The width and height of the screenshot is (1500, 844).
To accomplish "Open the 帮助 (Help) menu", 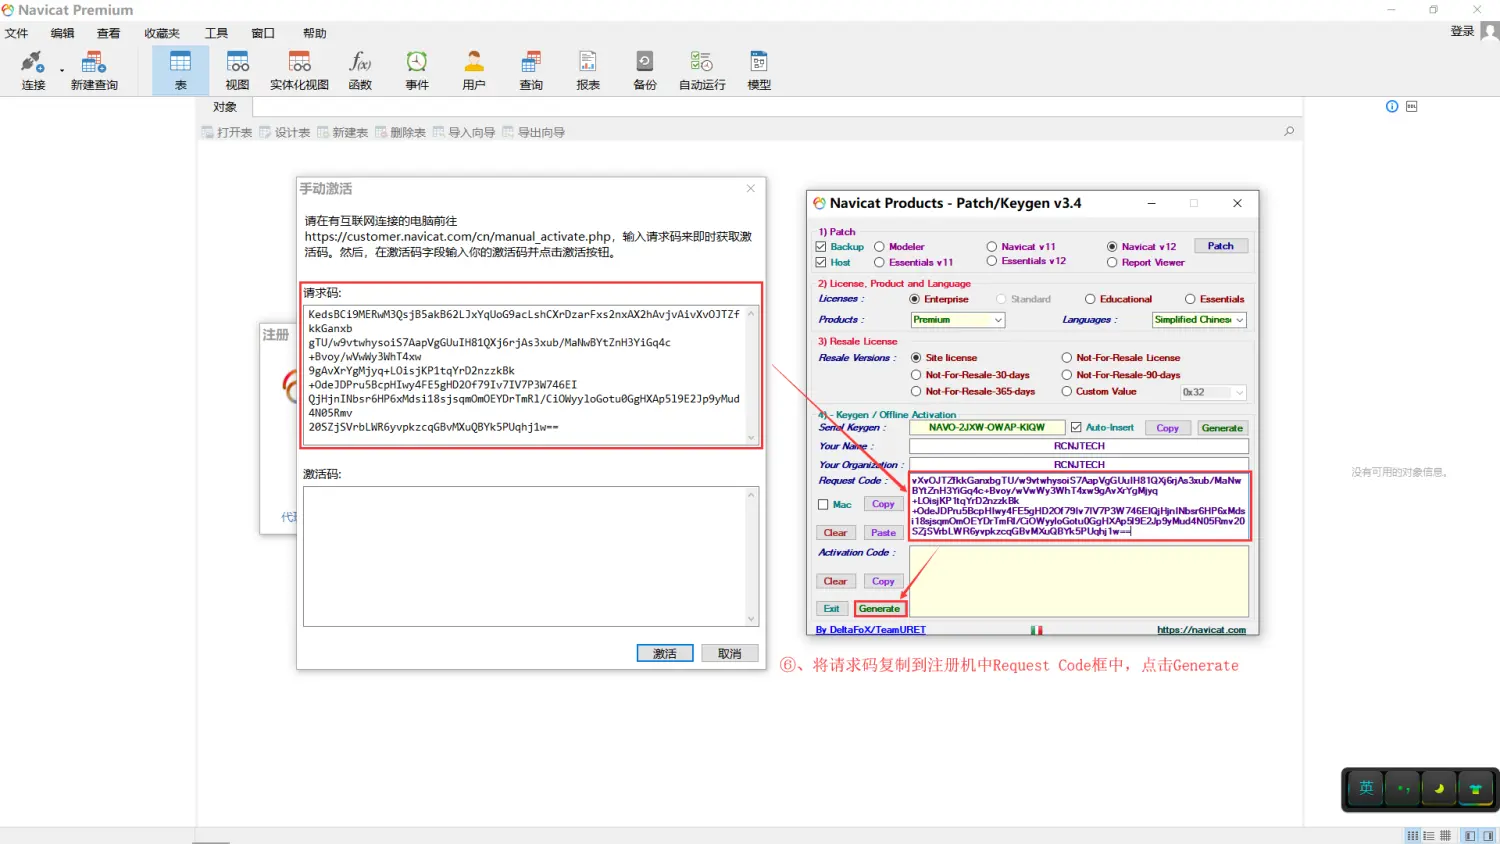I will coord(314,33).
